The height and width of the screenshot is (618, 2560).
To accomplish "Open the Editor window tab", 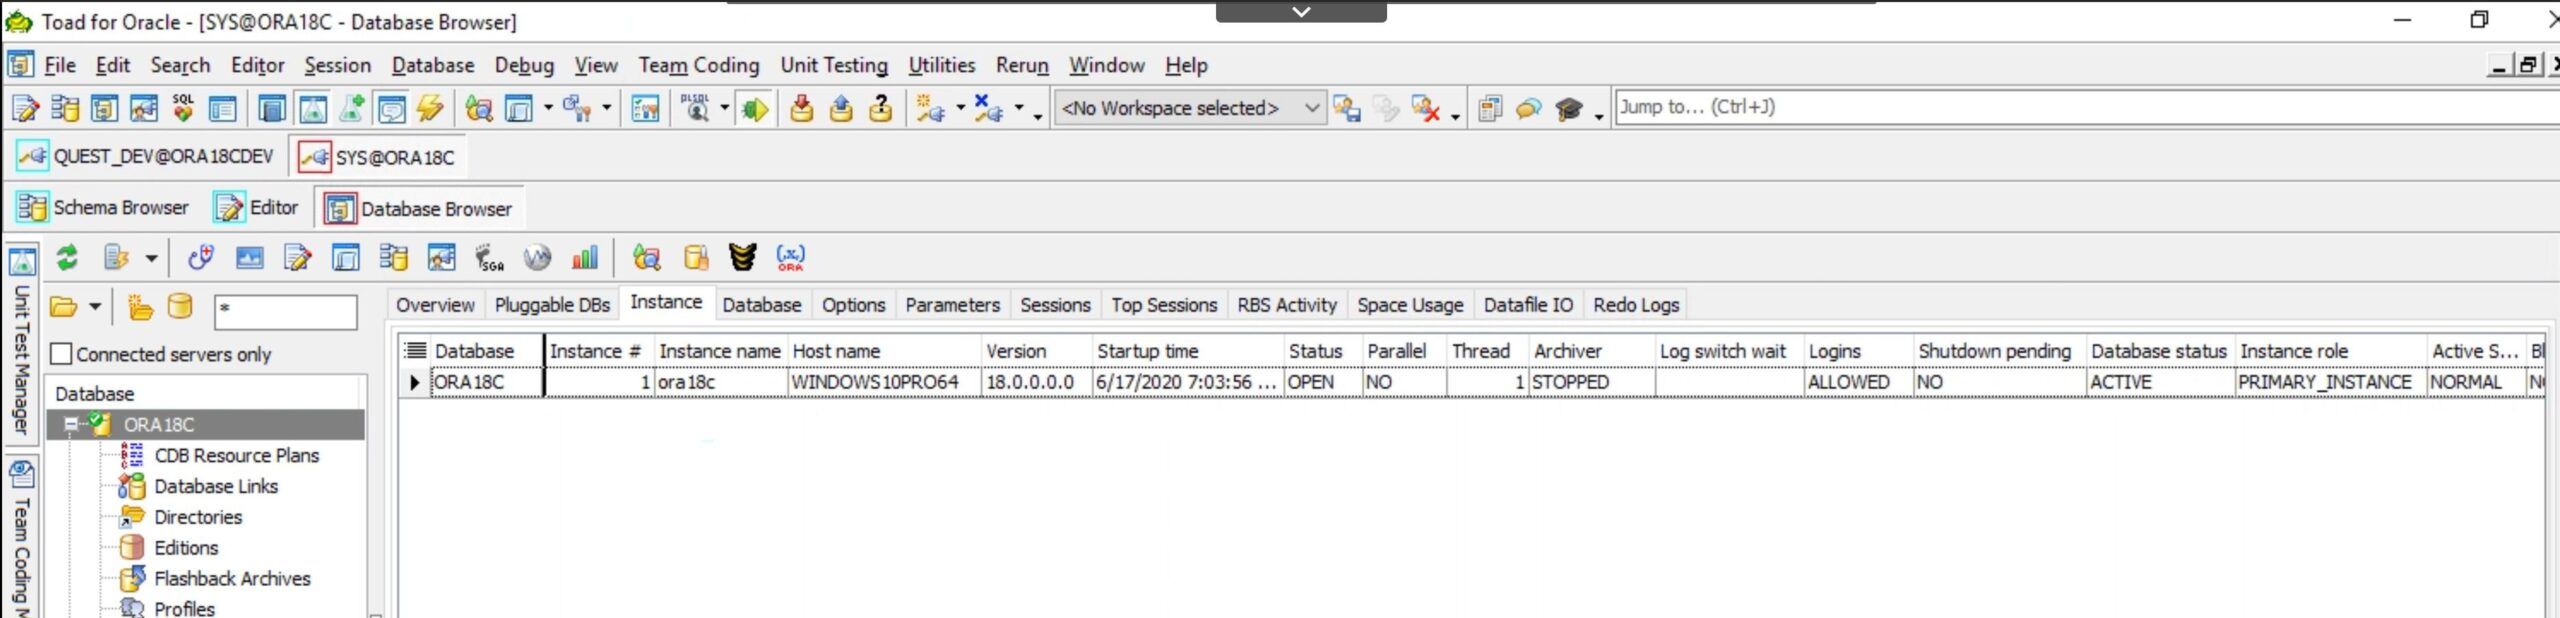I will (x=257, y=208).
